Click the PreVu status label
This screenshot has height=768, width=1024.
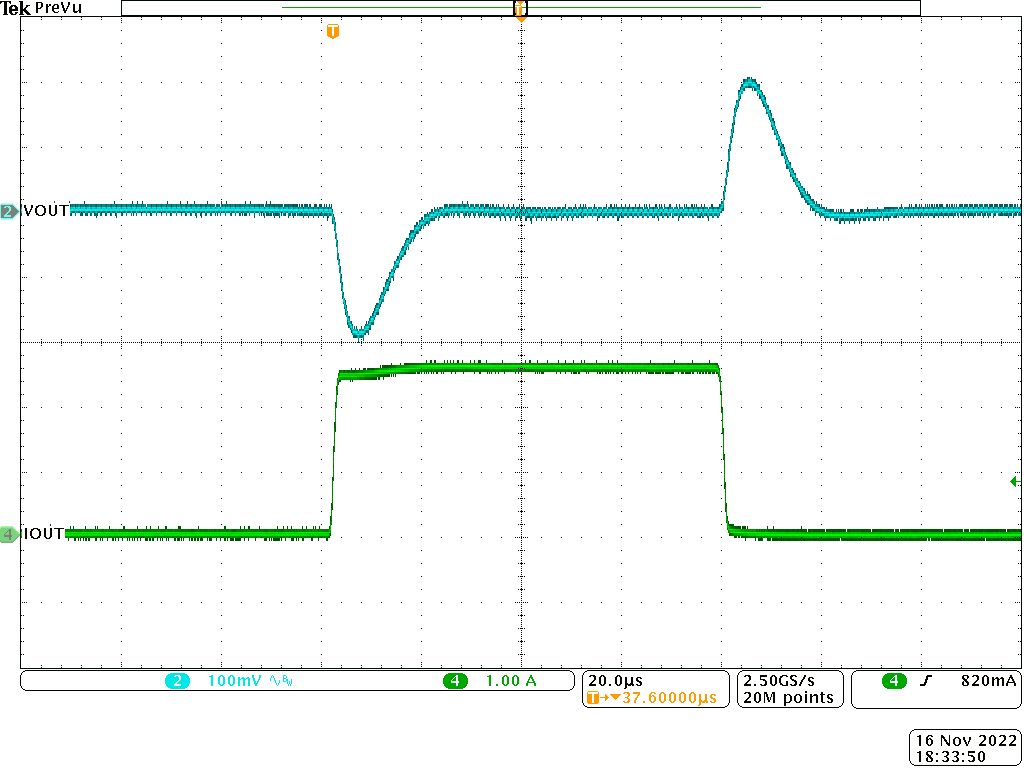[58, 9]
